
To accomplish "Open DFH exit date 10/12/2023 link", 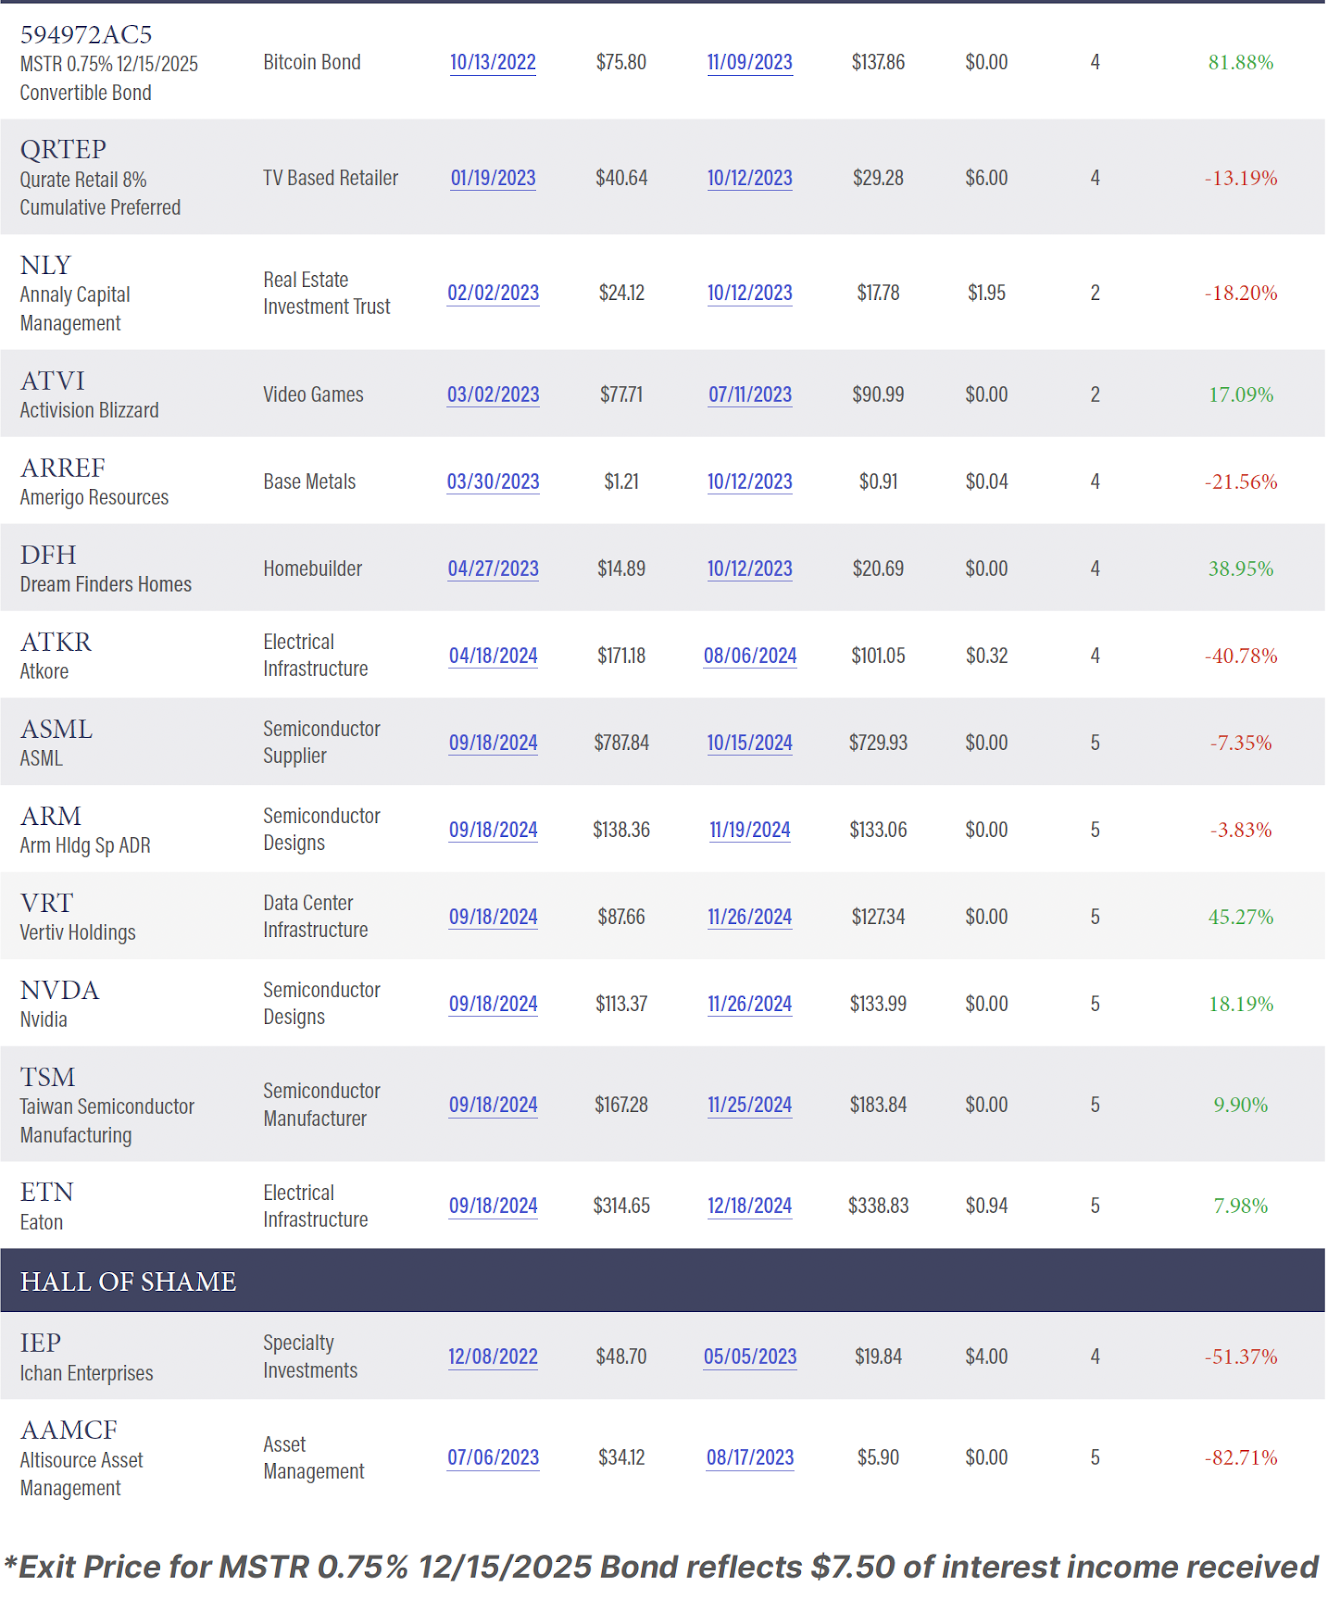I will [x=750, y=569].
